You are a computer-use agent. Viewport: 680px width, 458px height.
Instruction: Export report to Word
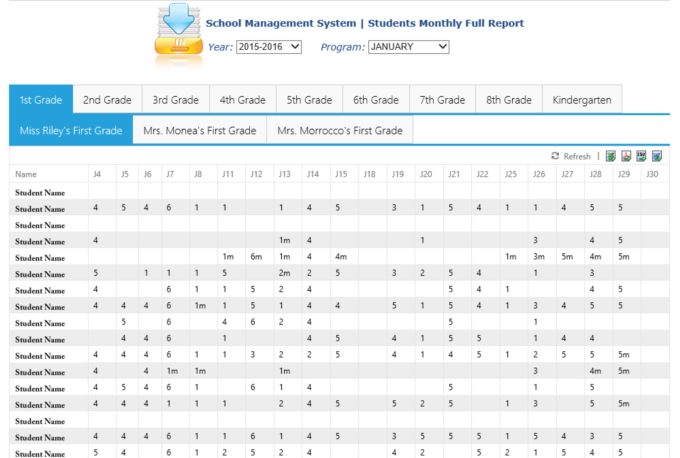657,156
